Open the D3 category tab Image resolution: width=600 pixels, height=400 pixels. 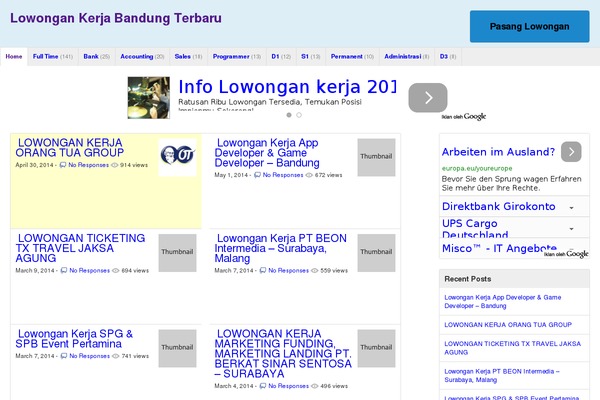click(448, 57)
